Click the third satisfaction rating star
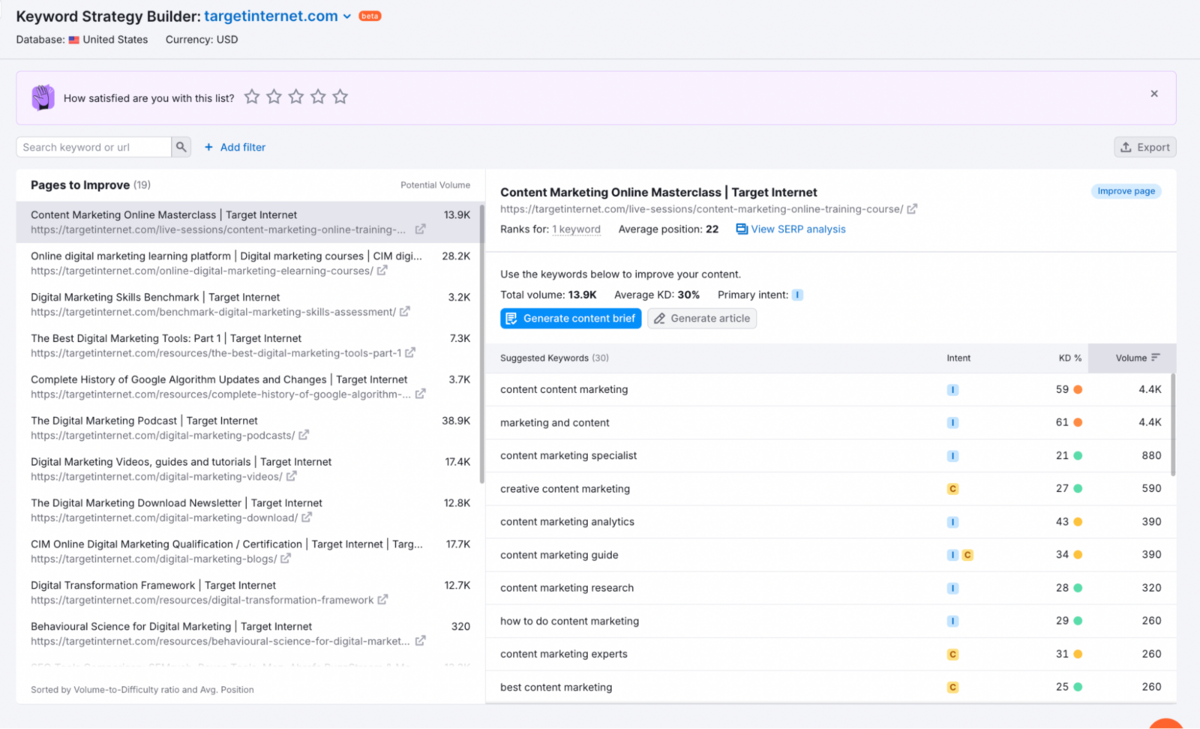The width and height of the screenshot is (1200, 729). (x=296, y=97)
